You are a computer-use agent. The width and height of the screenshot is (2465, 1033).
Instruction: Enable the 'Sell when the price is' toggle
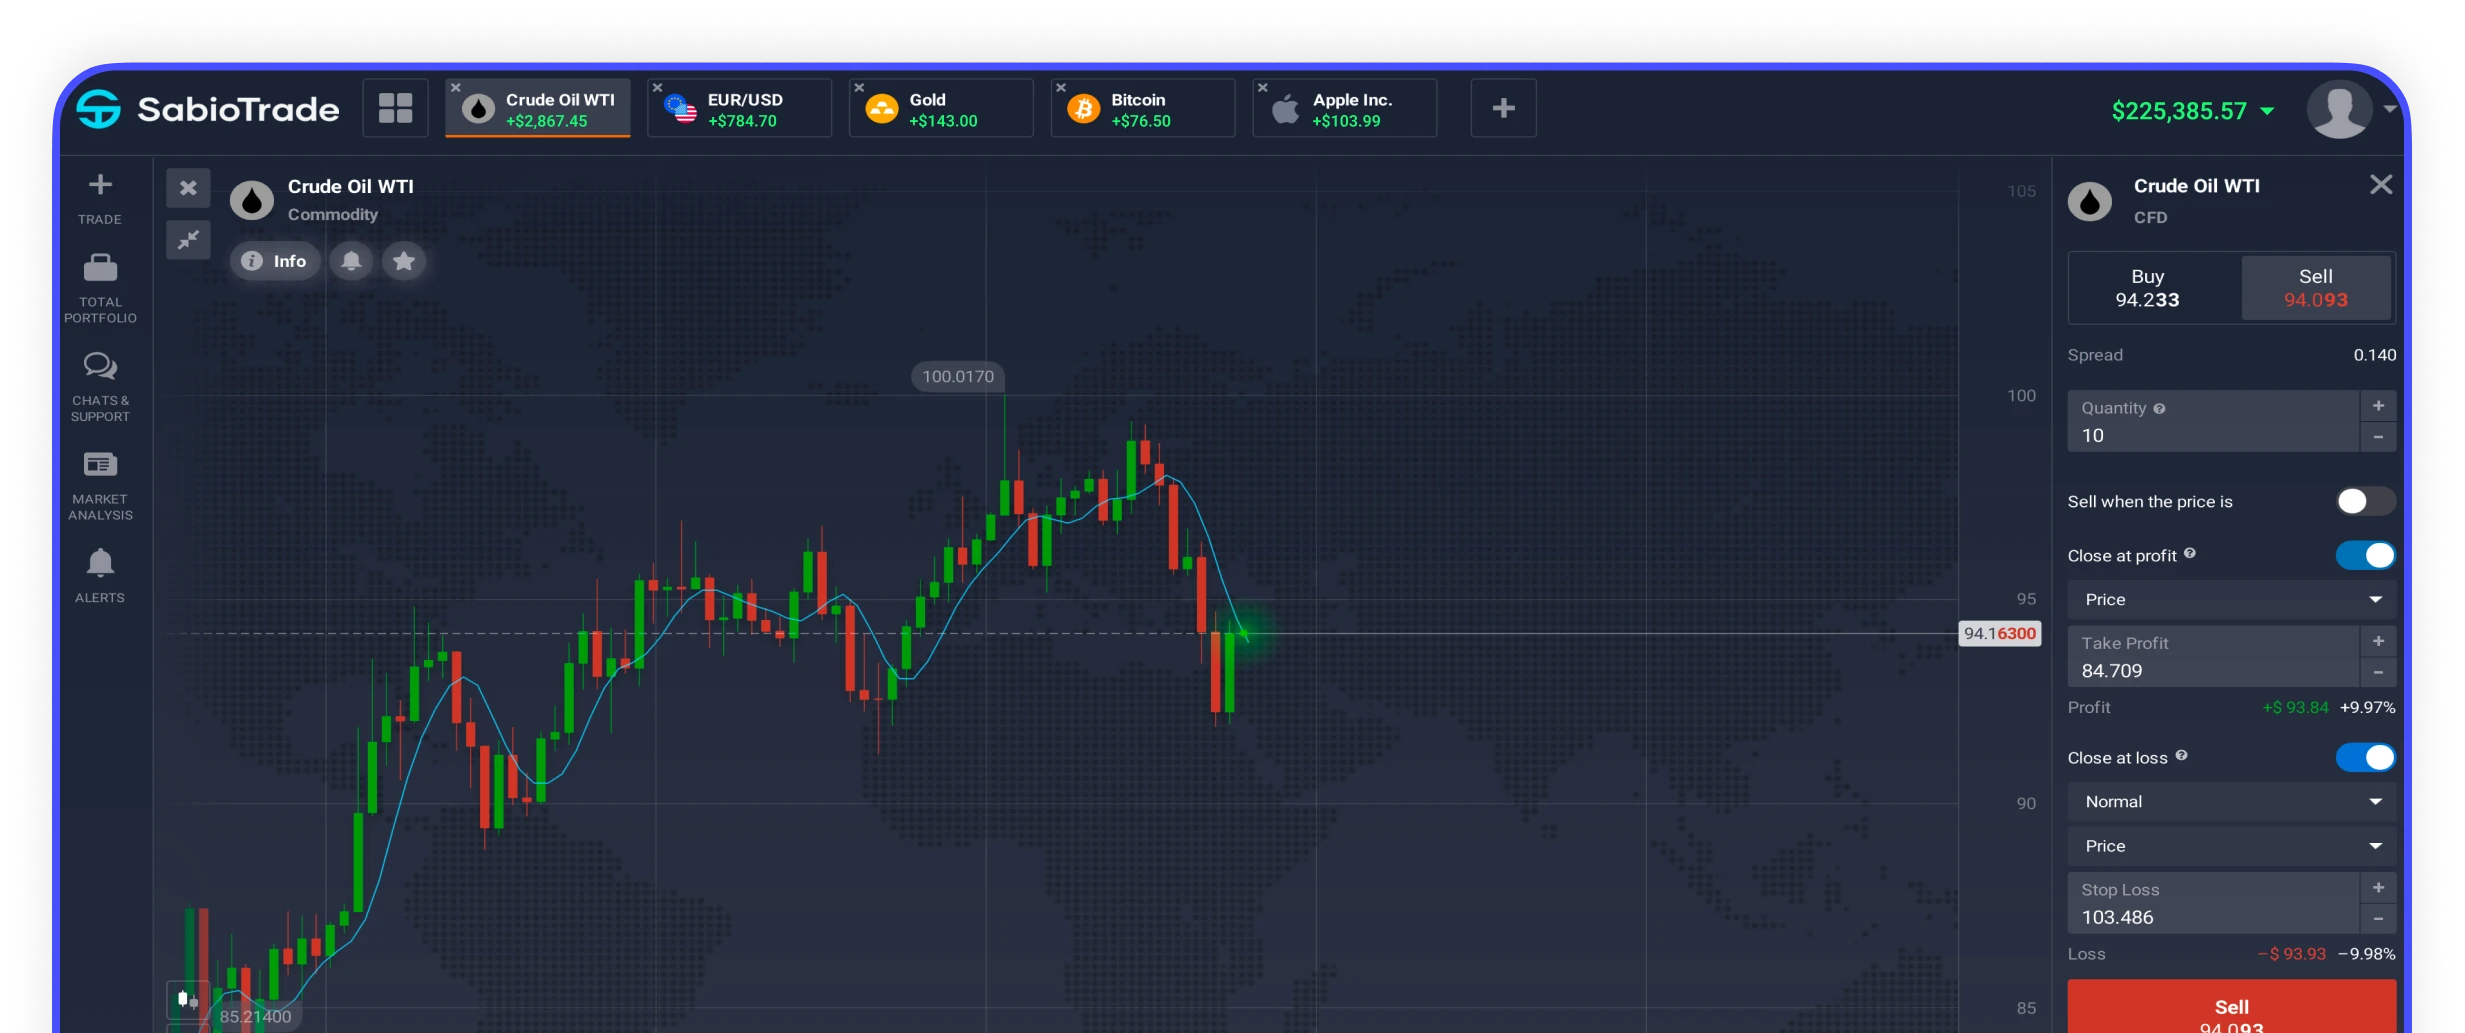[2364, 501]
